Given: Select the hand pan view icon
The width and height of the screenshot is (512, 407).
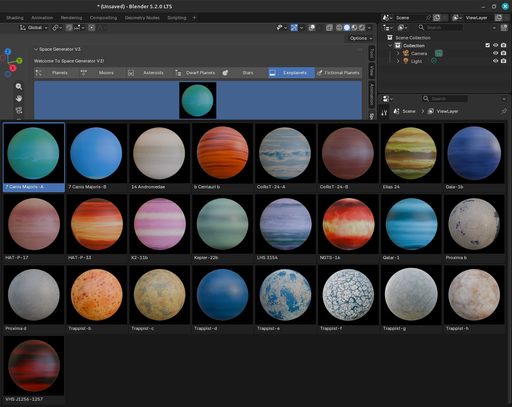Looking at the screenshot, I should click(x=19, y=98).
